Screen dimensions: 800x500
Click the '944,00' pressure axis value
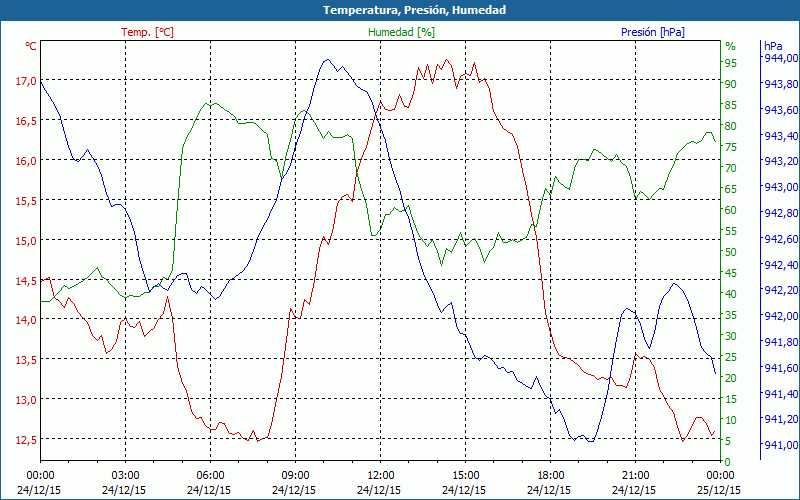pos(781,57)
